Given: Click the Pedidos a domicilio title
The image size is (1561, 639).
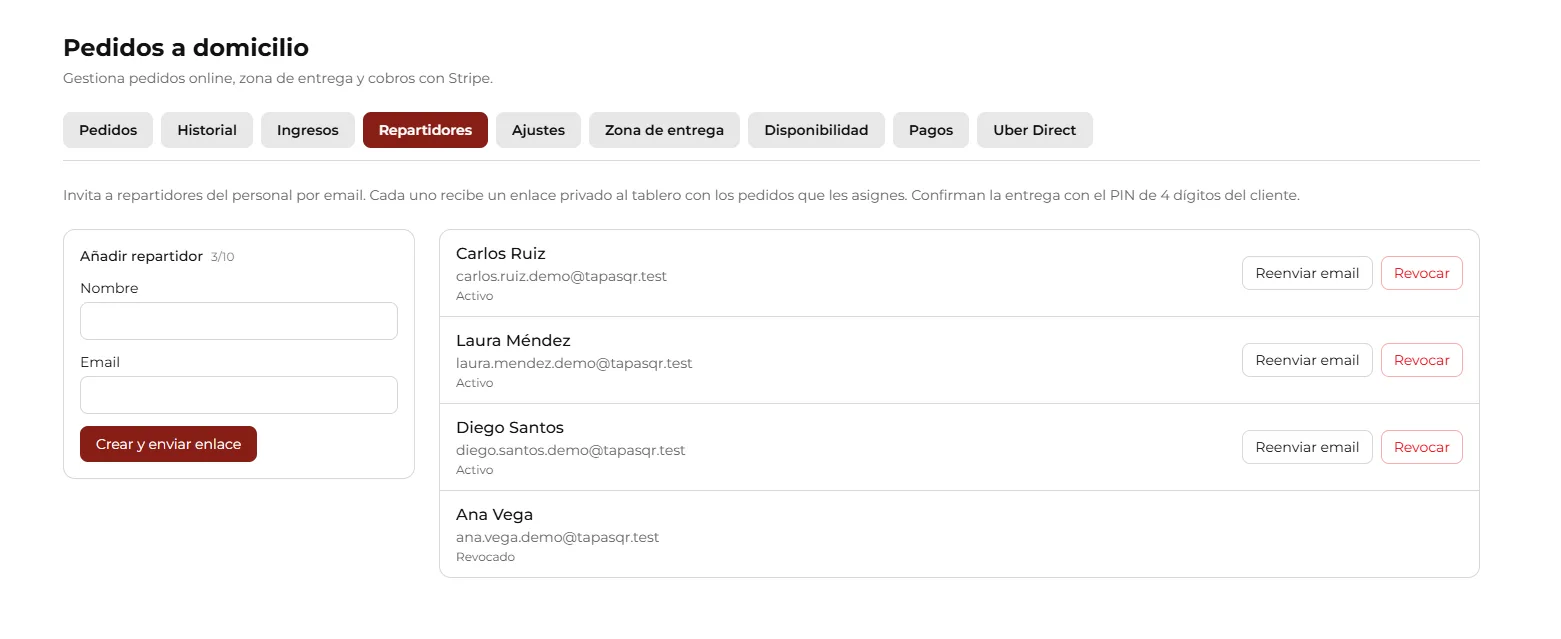Looking at the screenshot, I should click(186, 47).
